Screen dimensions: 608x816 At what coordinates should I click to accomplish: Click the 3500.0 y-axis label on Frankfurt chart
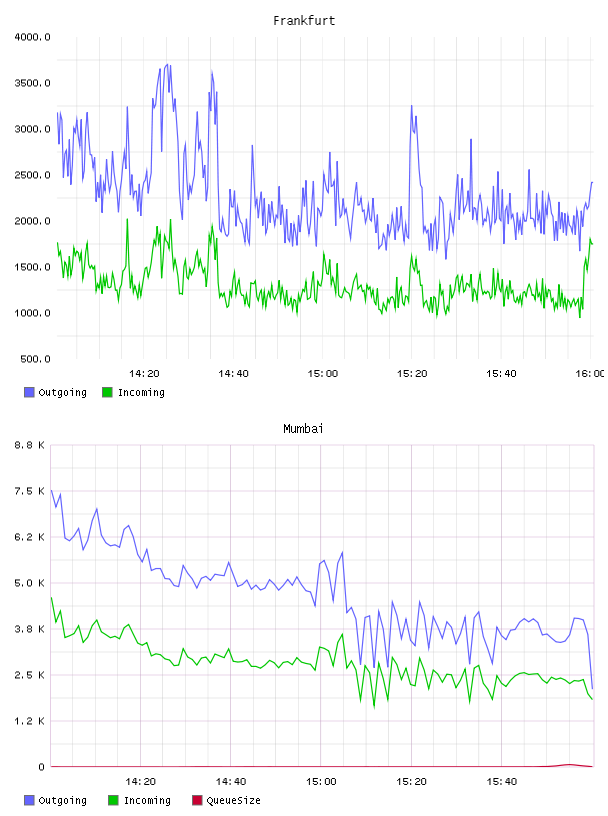[32, 83]
